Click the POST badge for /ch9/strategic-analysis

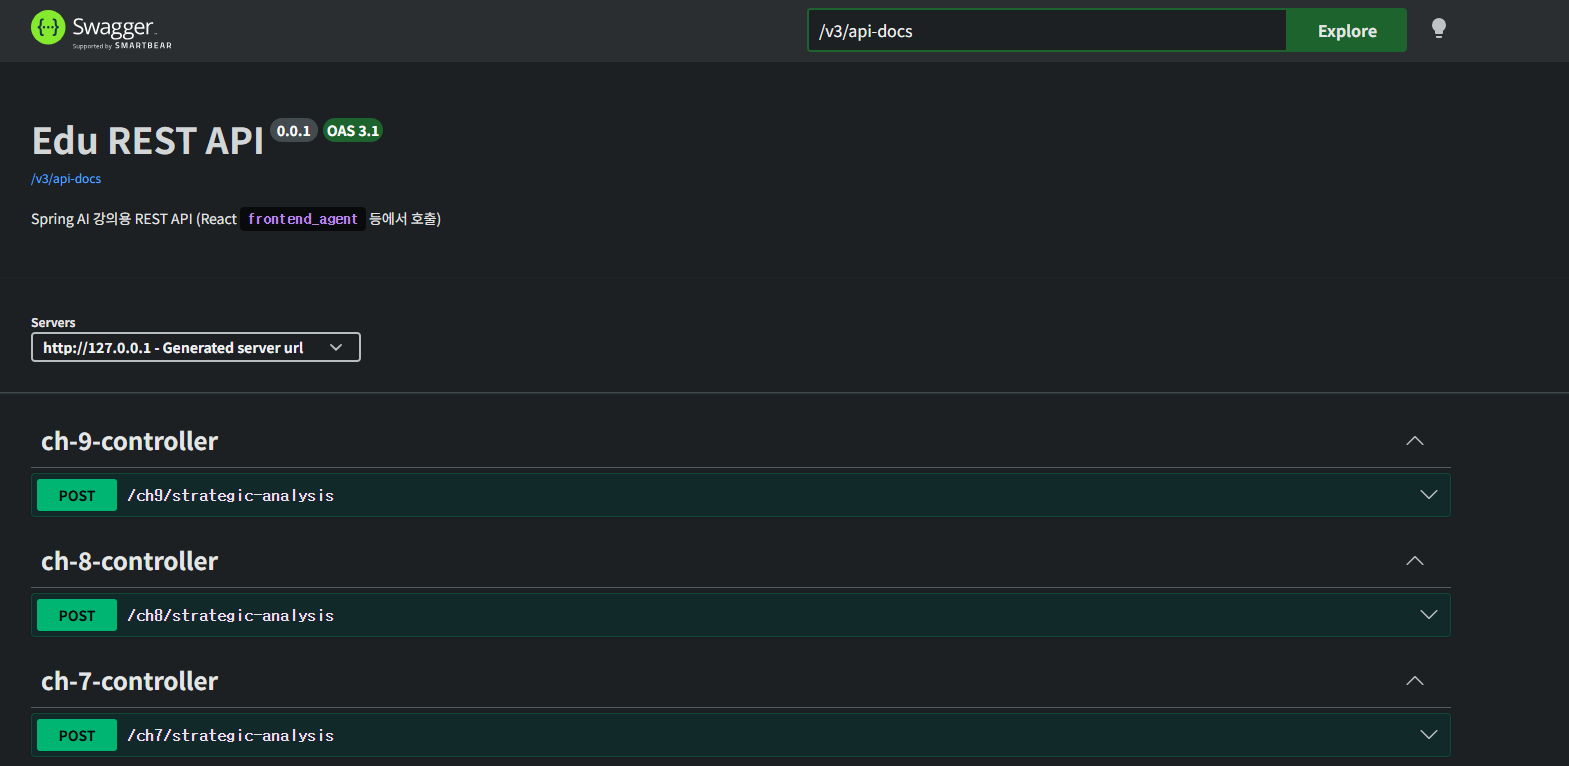[77, 496]
